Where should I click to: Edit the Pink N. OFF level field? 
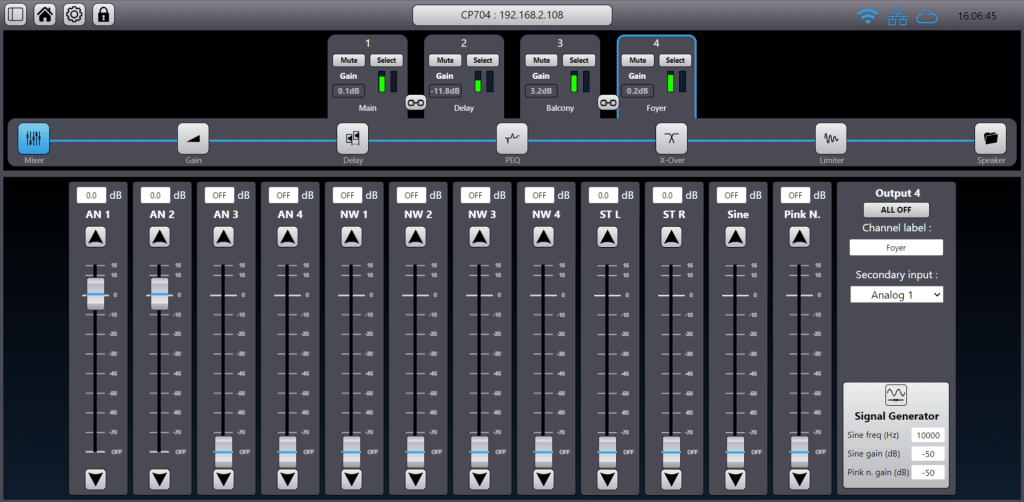[x=795, y=195]
